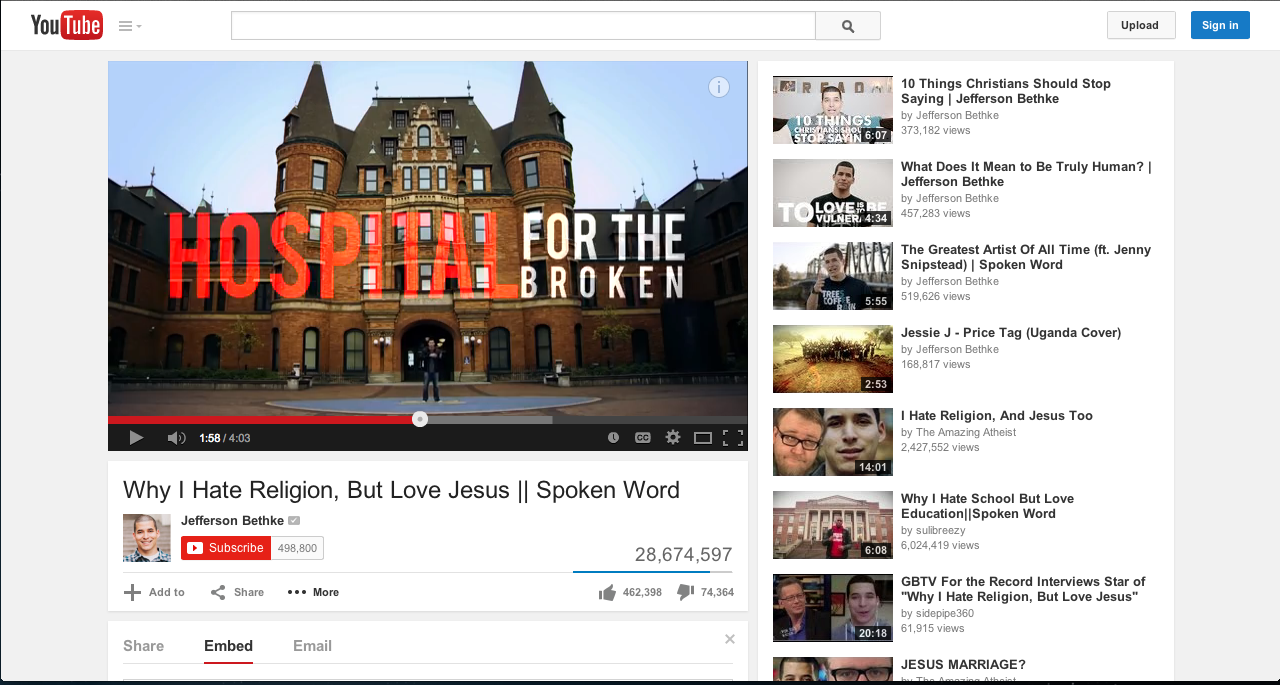Viewport: 1280px width, 685px height.
Task: Open What Does It Mean to Be Truly Human thumbnail
Action: pos(832,193)
